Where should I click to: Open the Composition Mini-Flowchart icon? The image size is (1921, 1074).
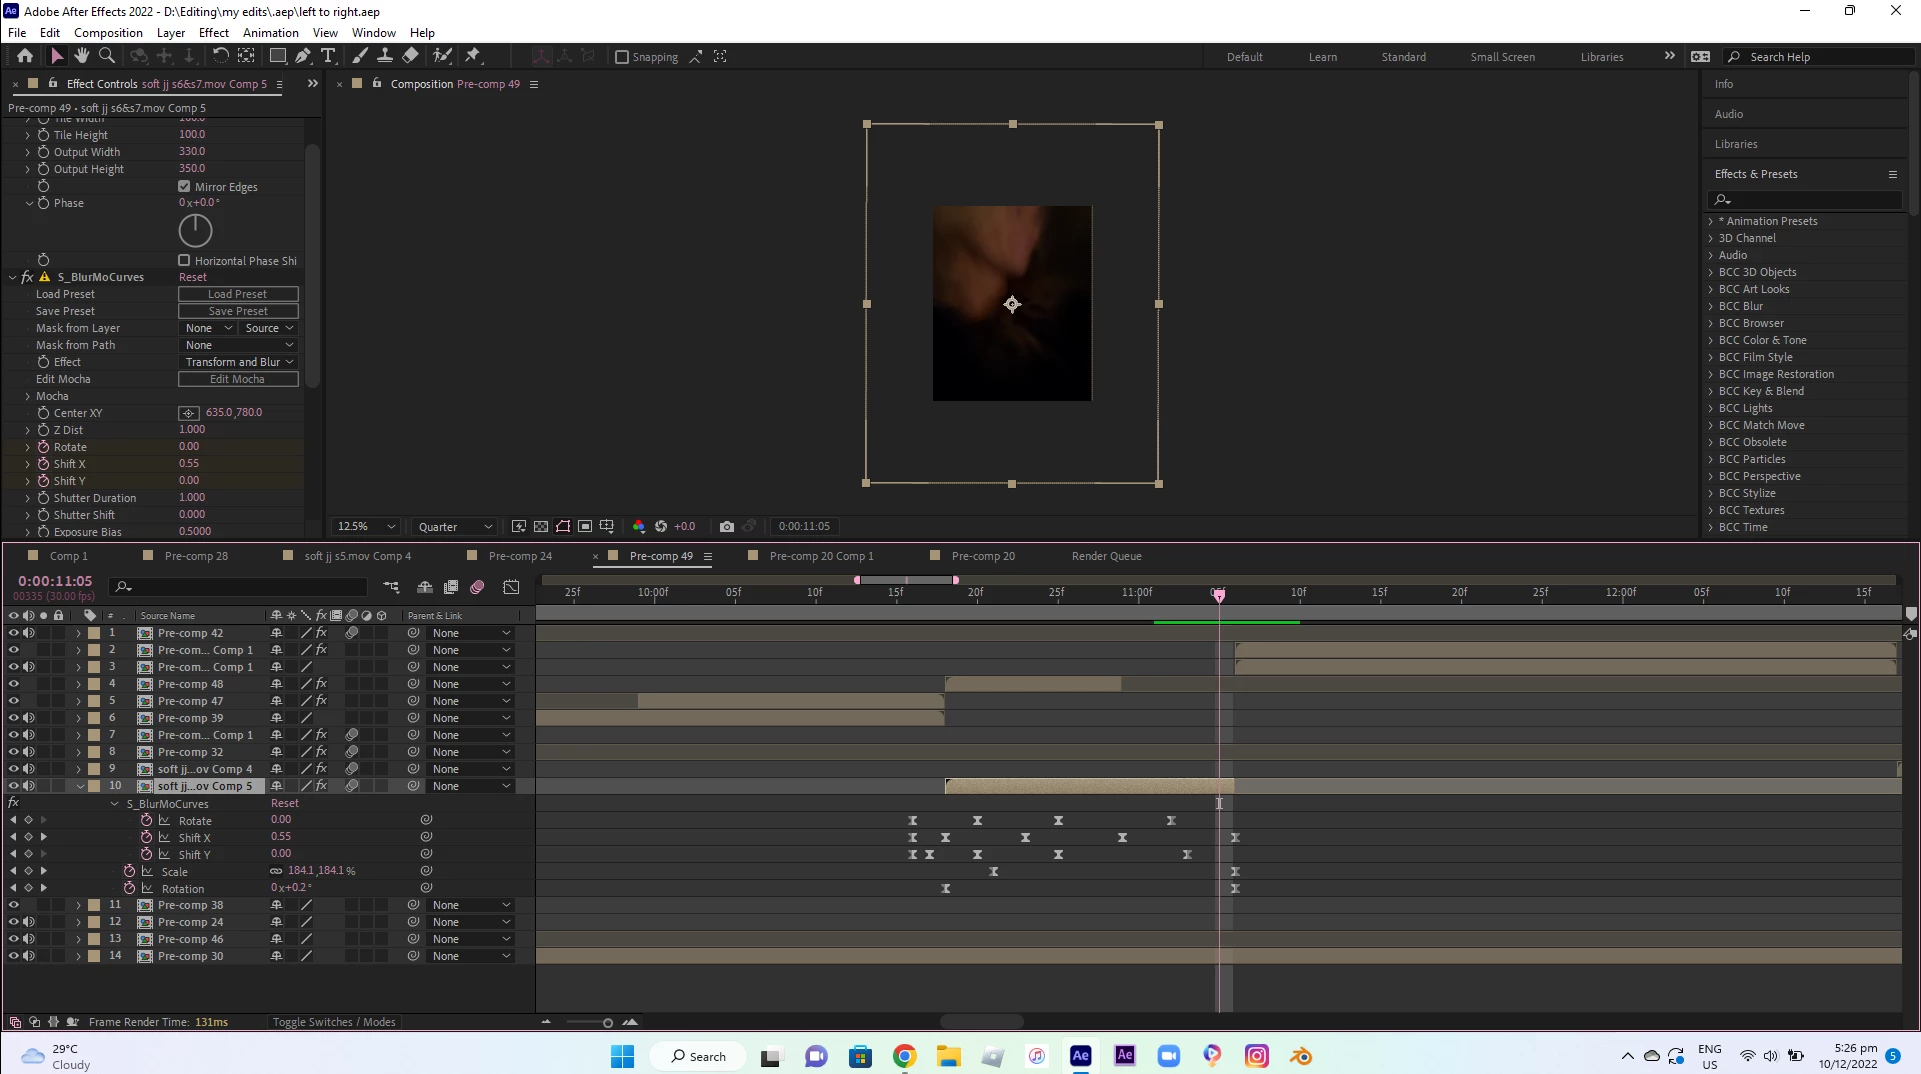pyautogui.click(x=391, y=587)
